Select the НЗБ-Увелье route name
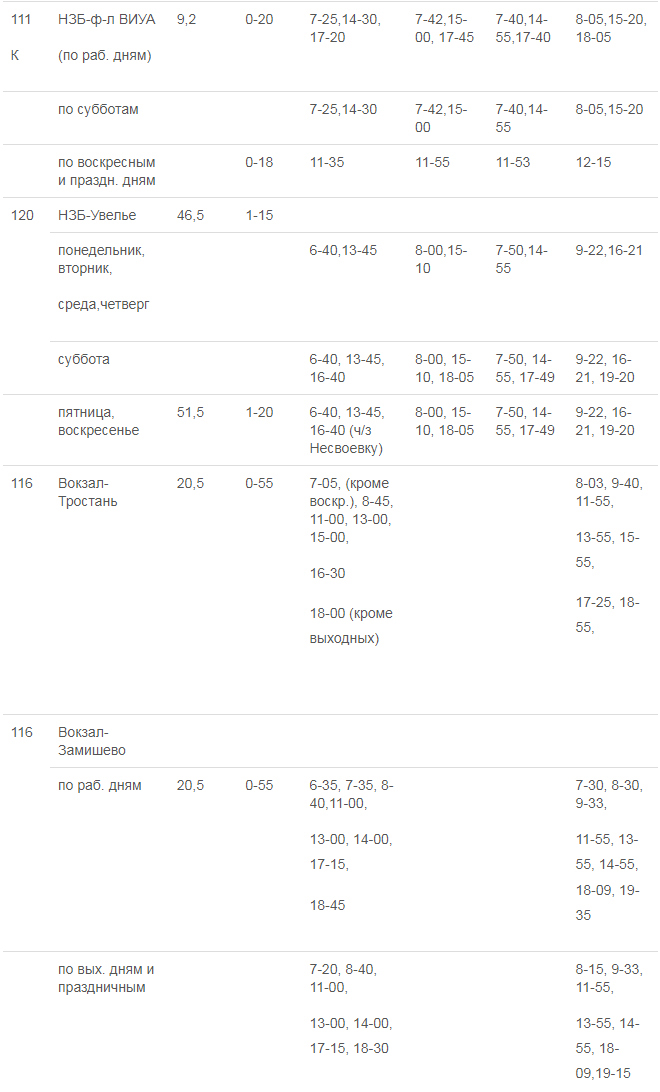 click(97, 215)
